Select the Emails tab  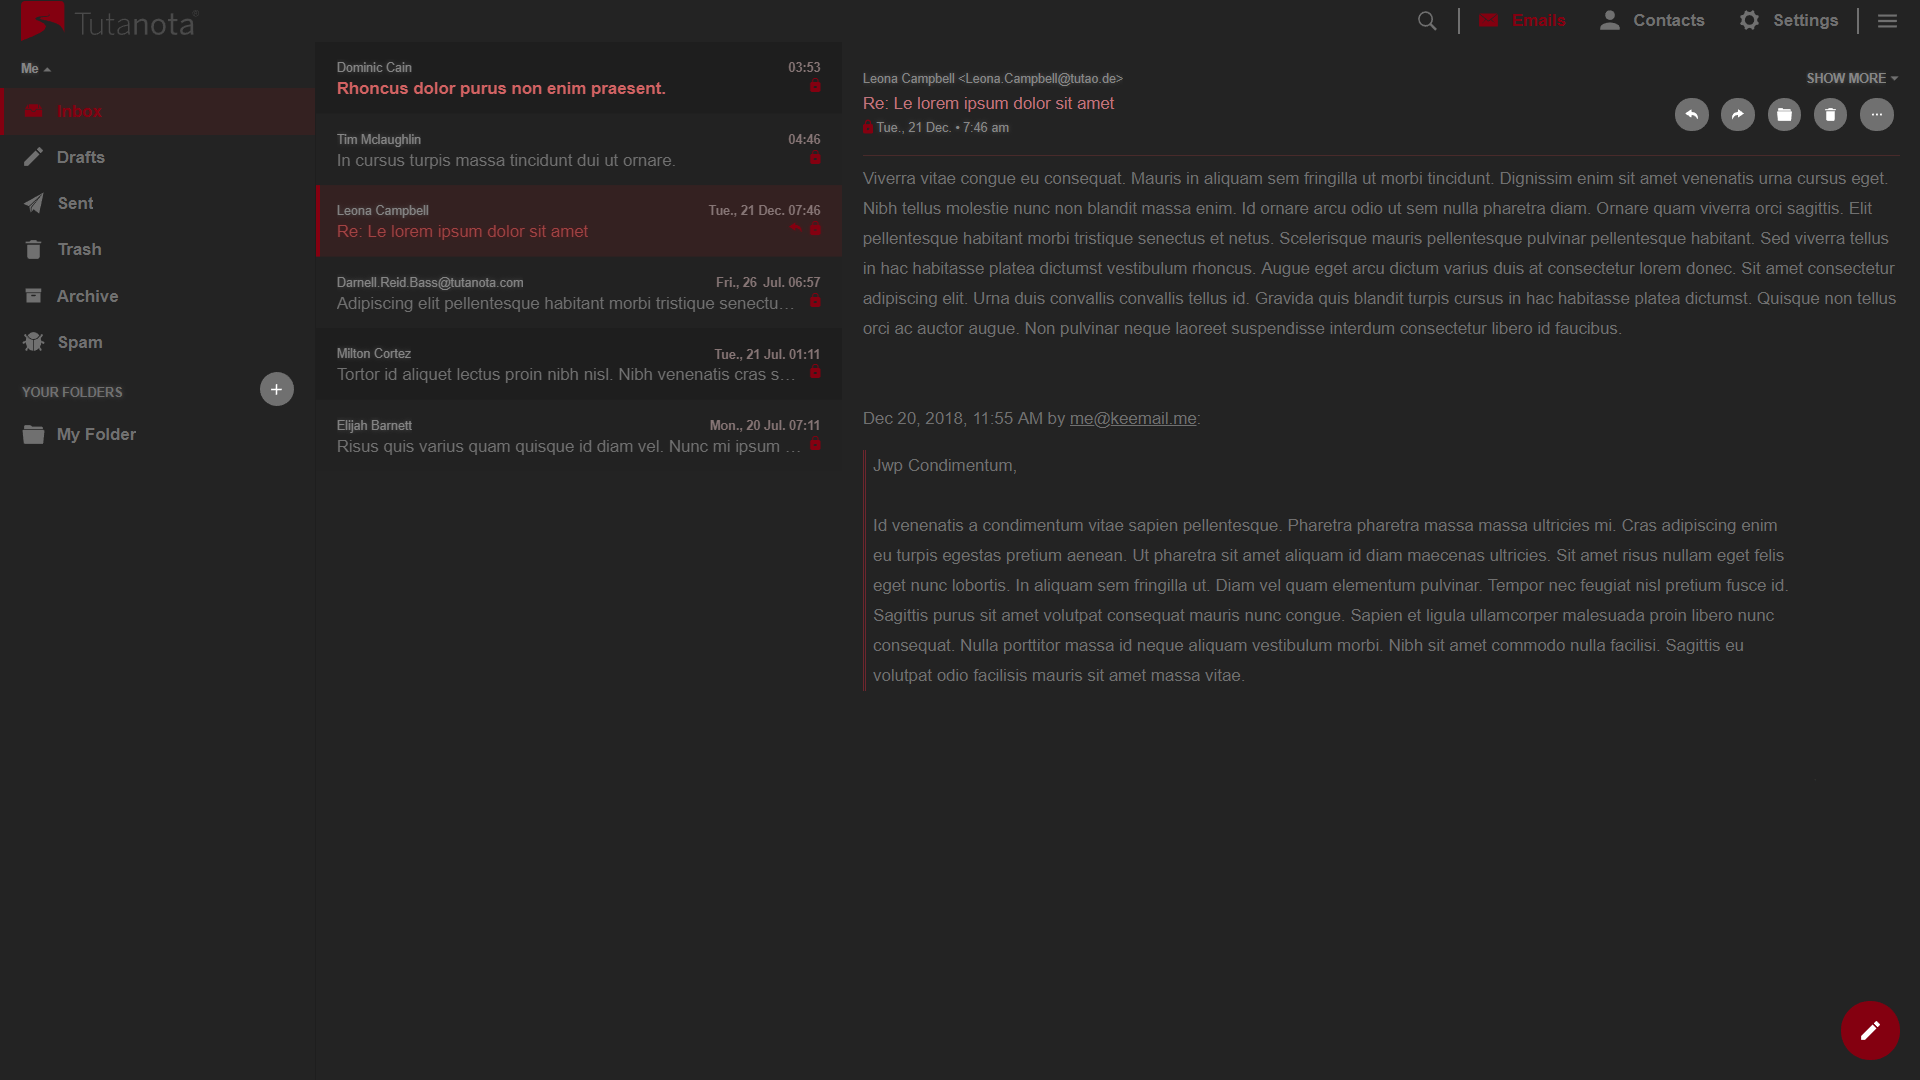point(1523,20)
